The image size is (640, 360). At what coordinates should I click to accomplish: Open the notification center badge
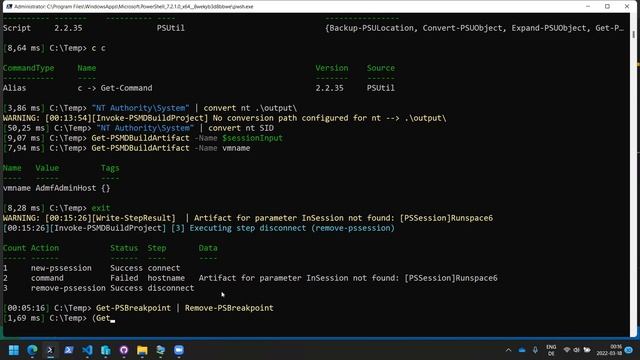(x=629, y=350)
